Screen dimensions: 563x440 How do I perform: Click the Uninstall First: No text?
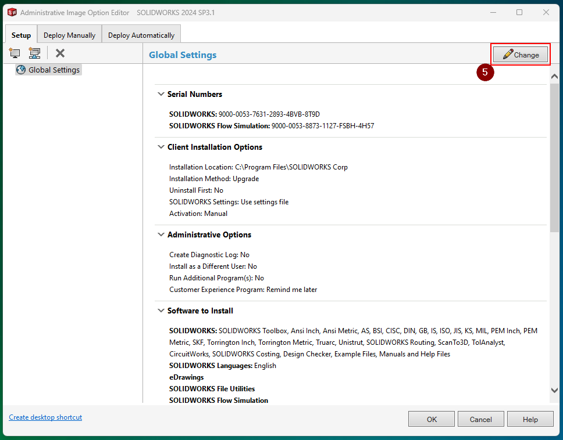click(196, 190)
